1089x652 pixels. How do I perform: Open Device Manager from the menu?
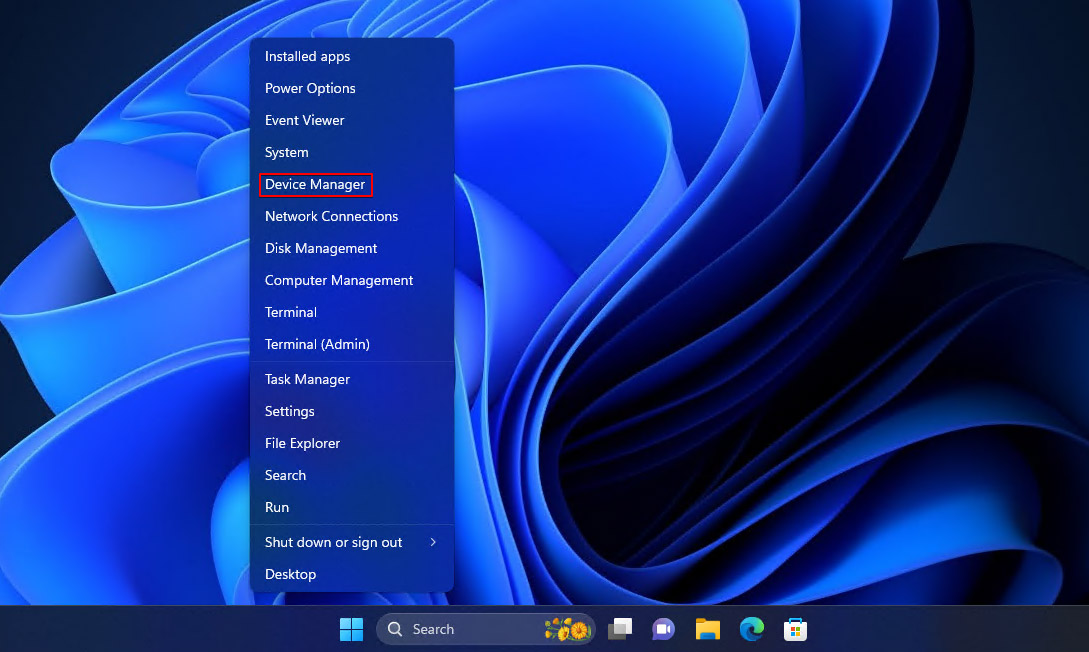point(315,184)
